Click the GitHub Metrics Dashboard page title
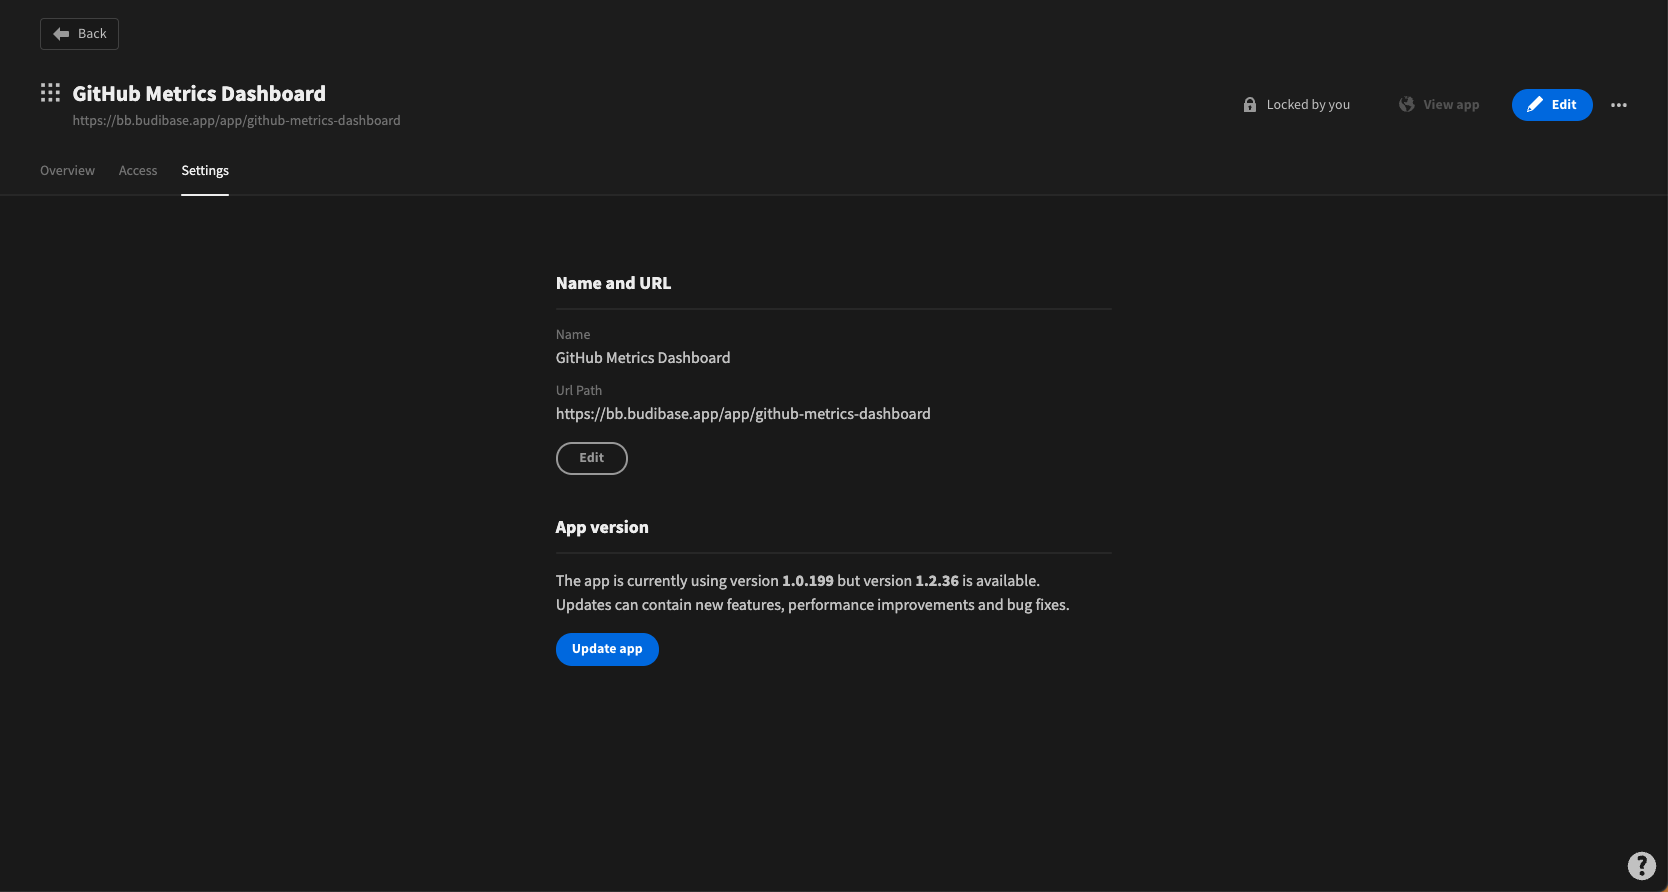The width and height of the screenshot is (1668, 892). click(x=199, y=94)
